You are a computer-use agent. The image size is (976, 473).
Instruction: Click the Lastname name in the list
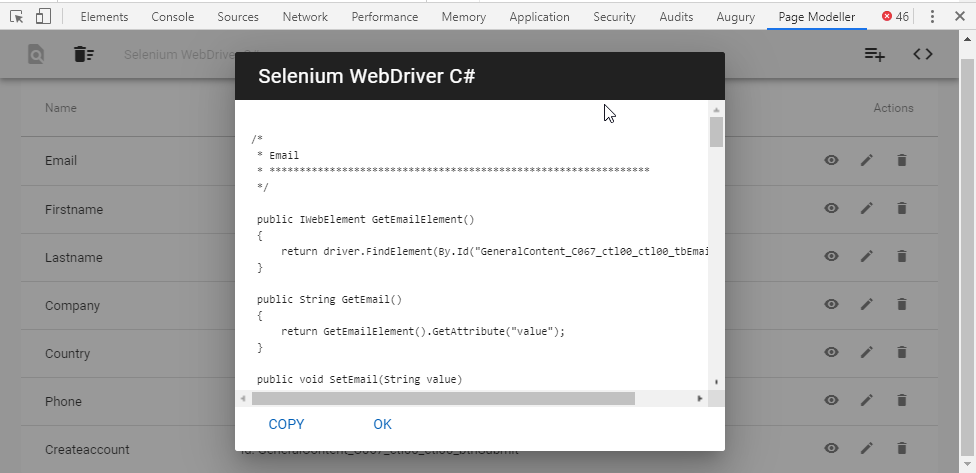click(73, 258)
